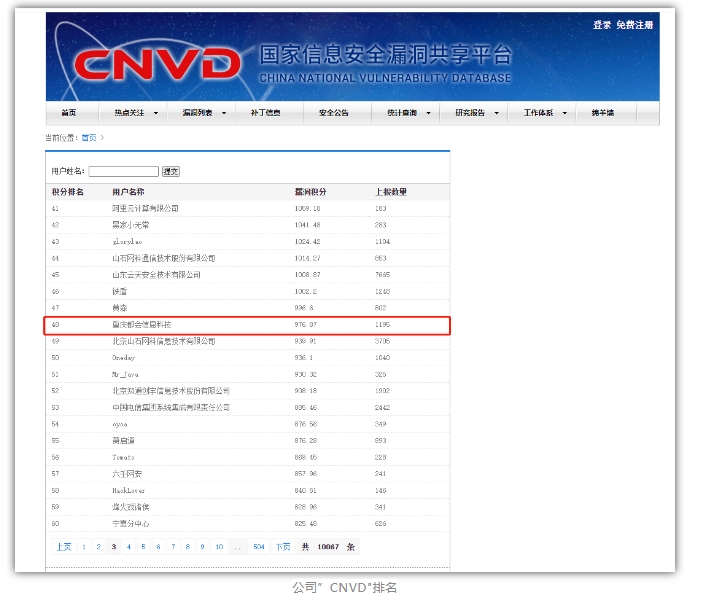Viewport: 711px width, 600px height.
Task: Click the 提交 submit button
Action: click(x=171, y=171)
